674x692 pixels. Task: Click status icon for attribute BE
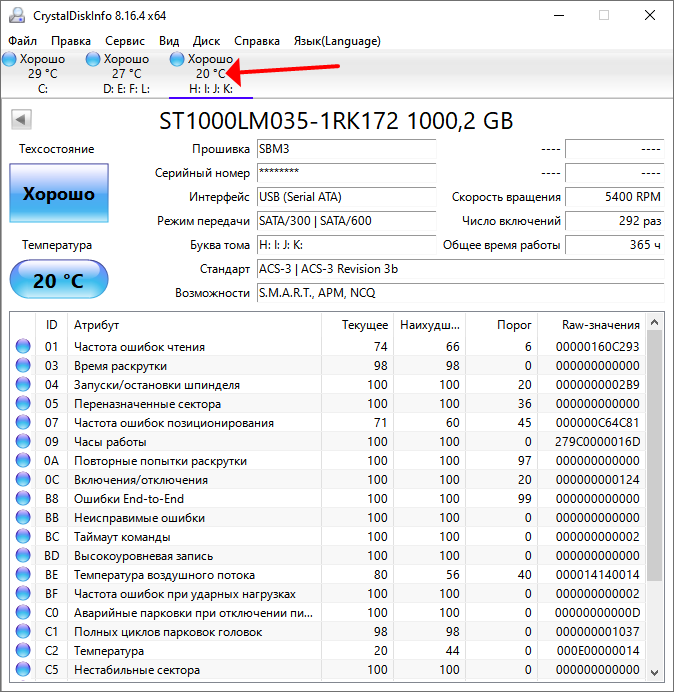23,574
